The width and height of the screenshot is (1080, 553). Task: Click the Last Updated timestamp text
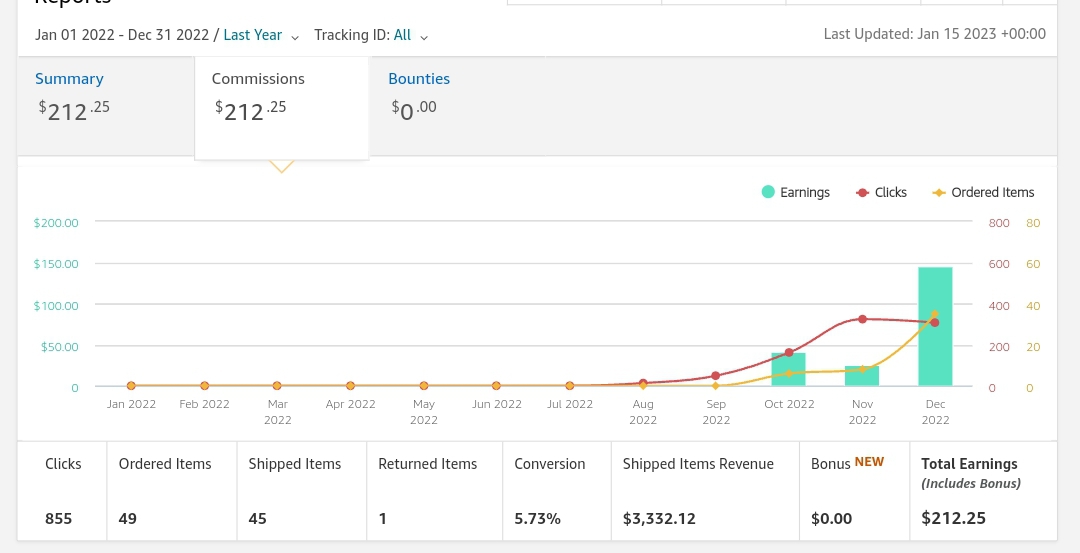(x=935, y=34)
